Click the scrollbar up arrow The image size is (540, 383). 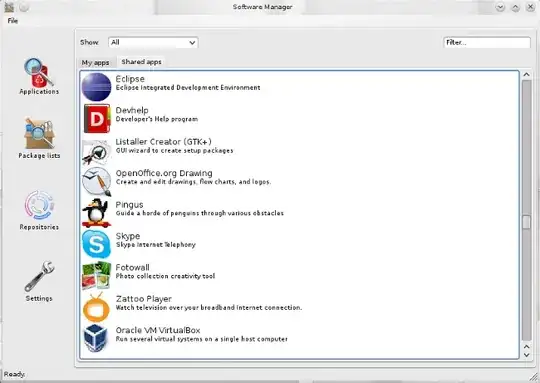[x=526, y=74]
